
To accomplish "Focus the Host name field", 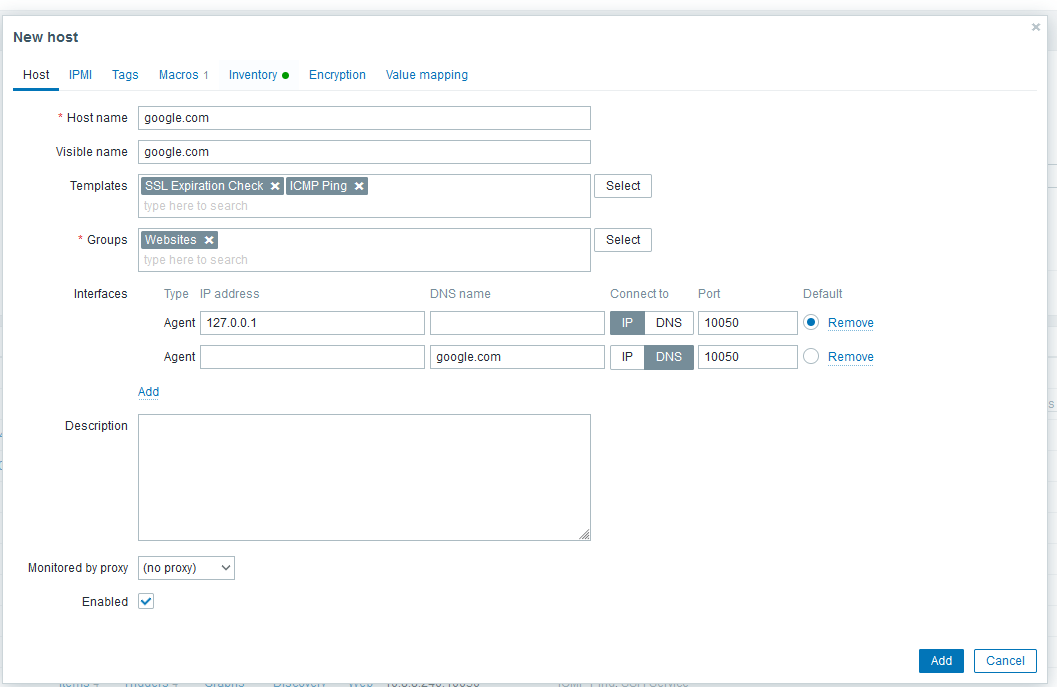I will [364, 118].
